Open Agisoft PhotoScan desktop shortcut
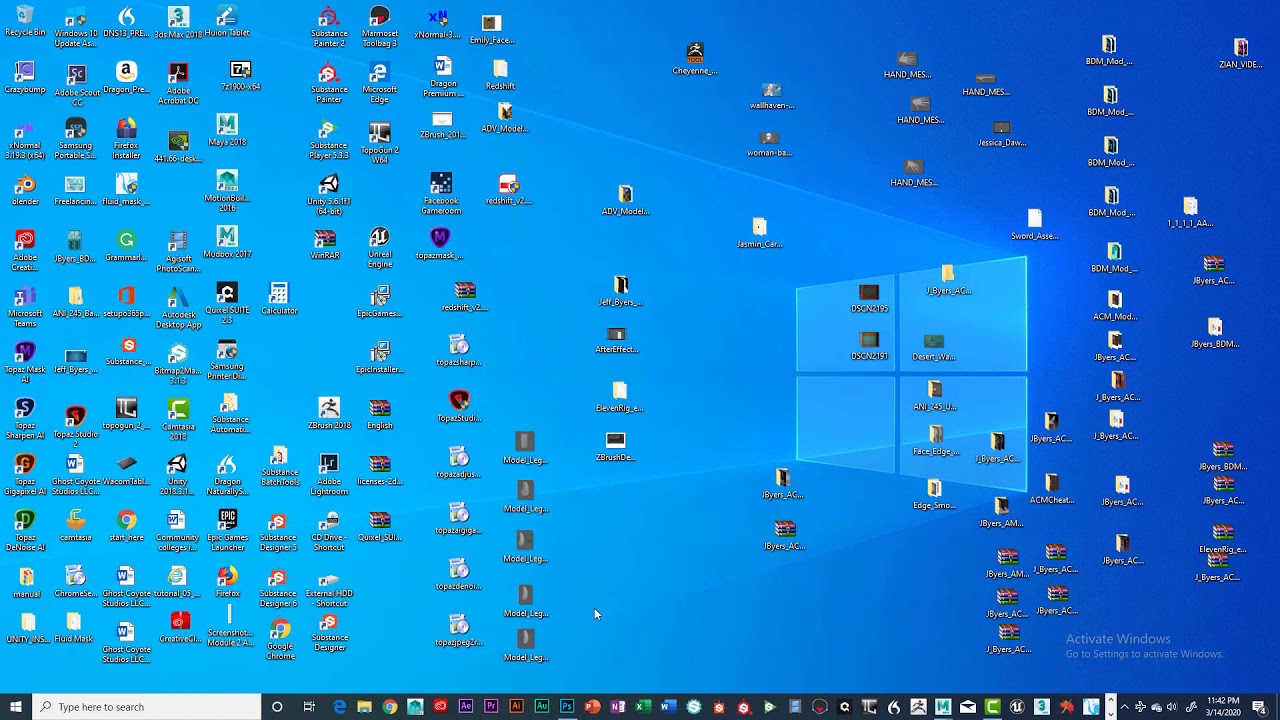 point(178,251)
